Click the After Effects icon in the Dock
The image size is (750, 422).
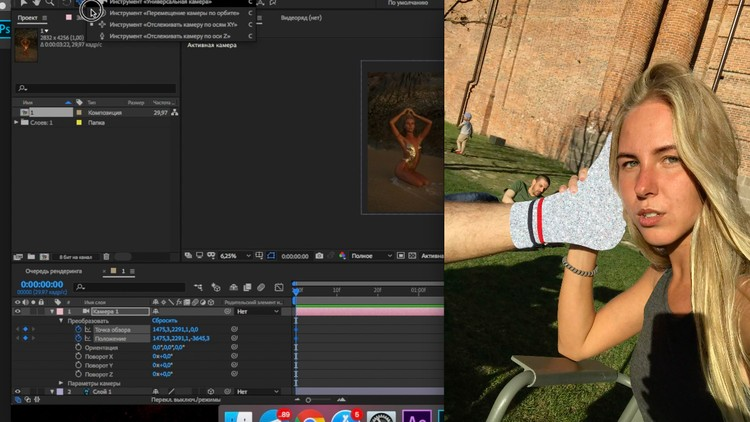point(421,416)
